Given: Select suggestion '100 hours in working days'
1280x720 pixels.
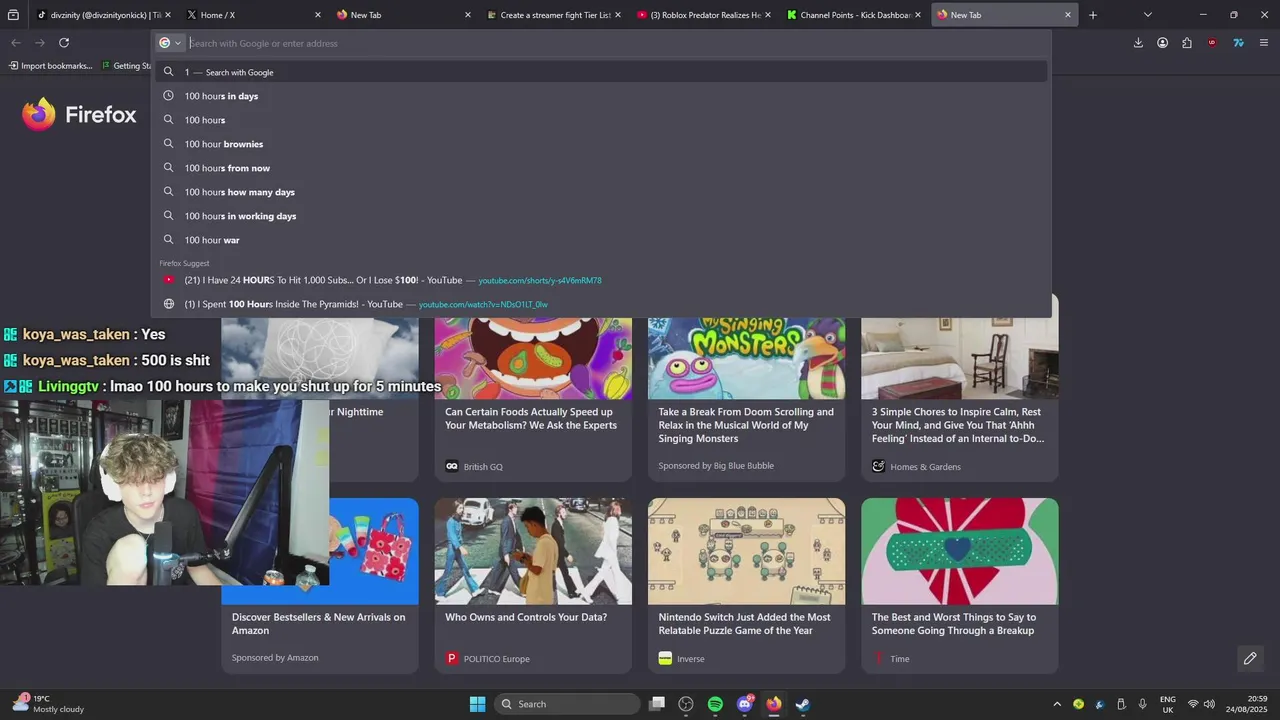Looking at the screenshot, I should 601,216.
